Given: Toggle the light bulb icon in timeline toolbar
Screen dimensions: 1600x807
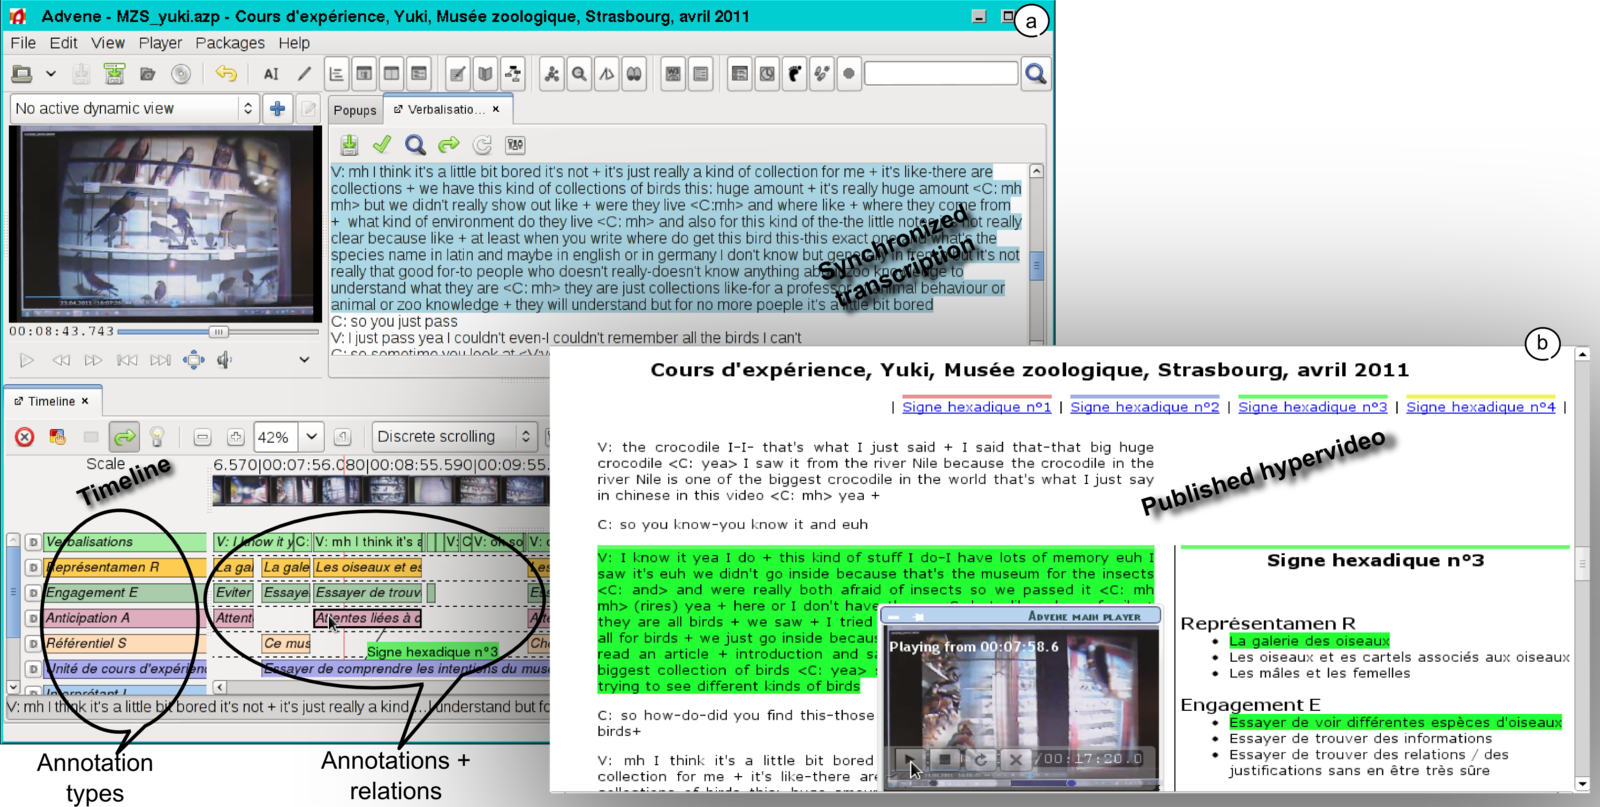Looking at the screenshot, I should [x=157, y=437].
